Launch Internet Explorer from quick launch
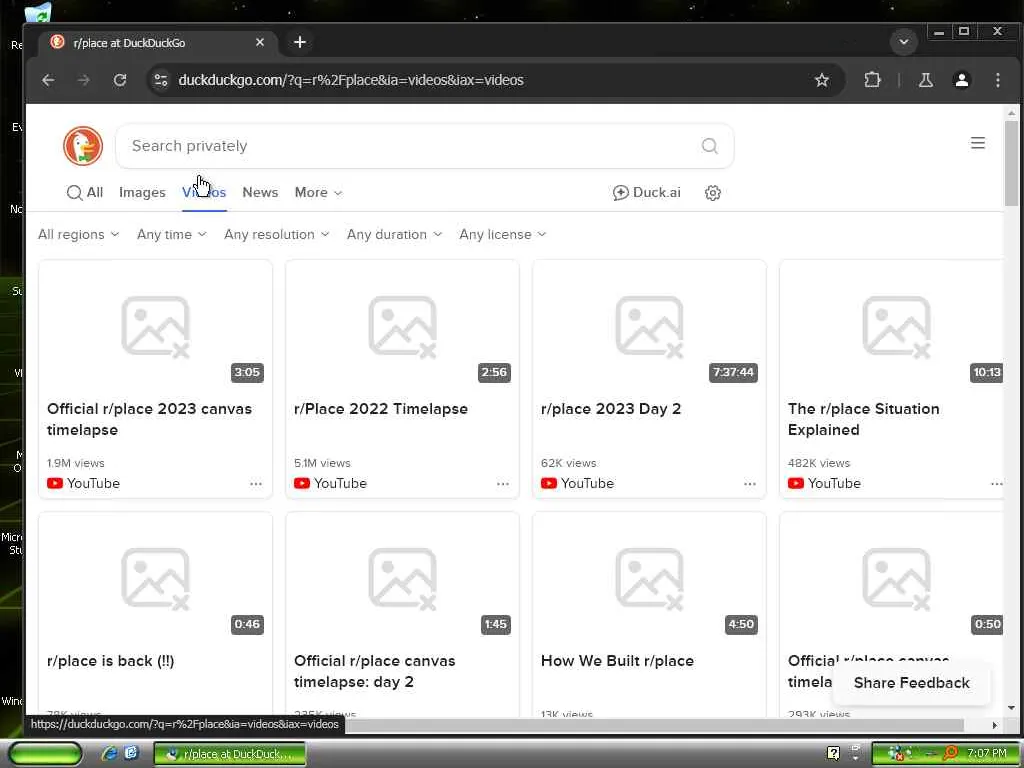 click(109, 753)
